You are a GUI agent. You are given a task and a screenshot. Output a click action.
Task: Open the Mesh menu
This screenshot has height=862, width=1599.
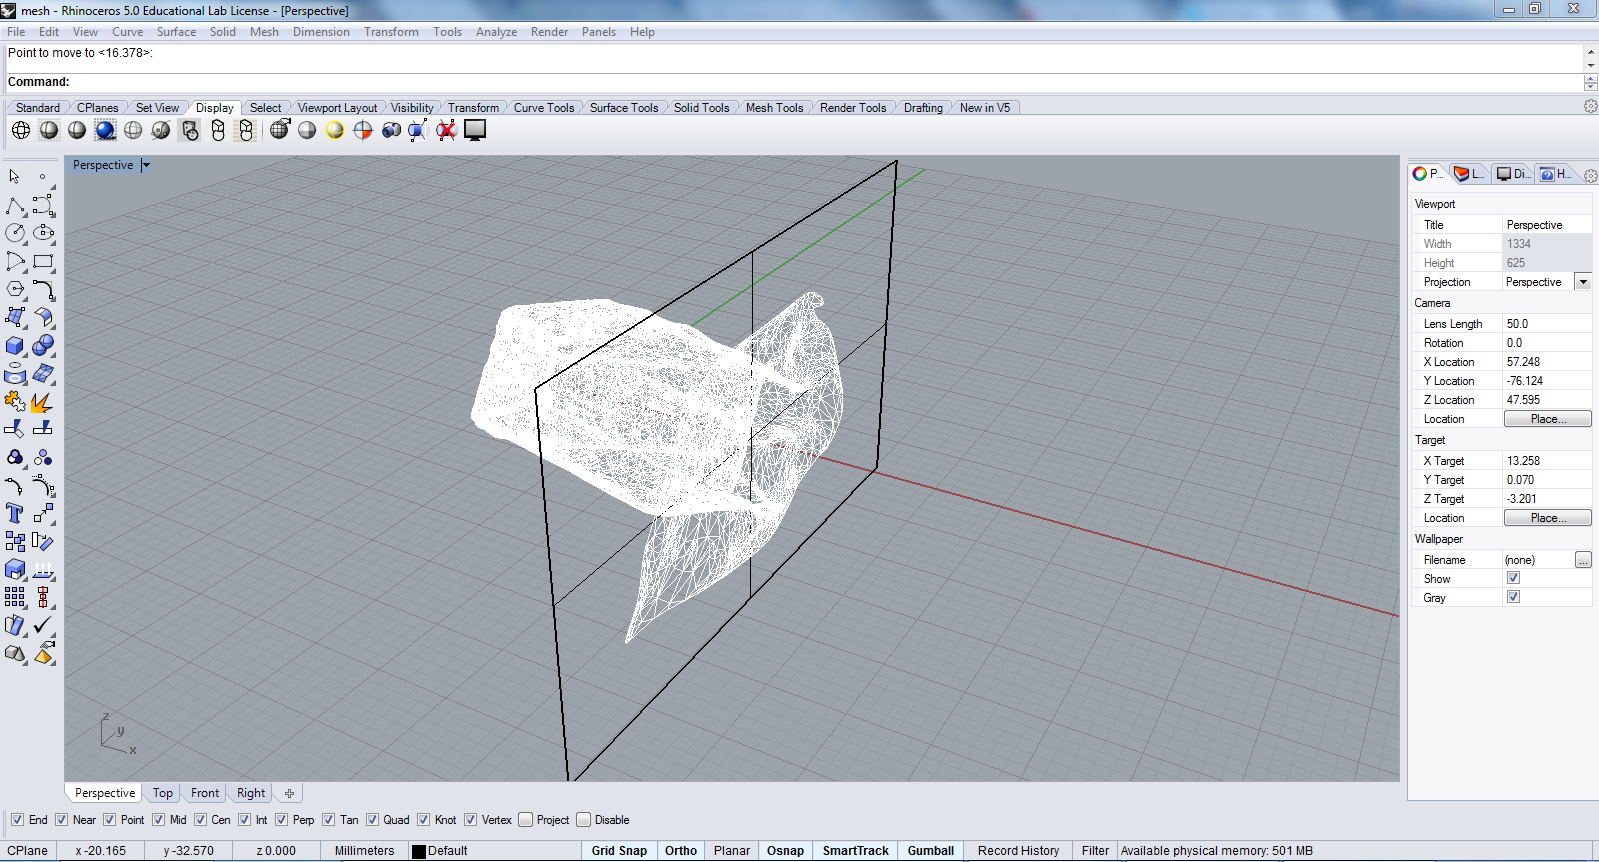pos(264,32)
